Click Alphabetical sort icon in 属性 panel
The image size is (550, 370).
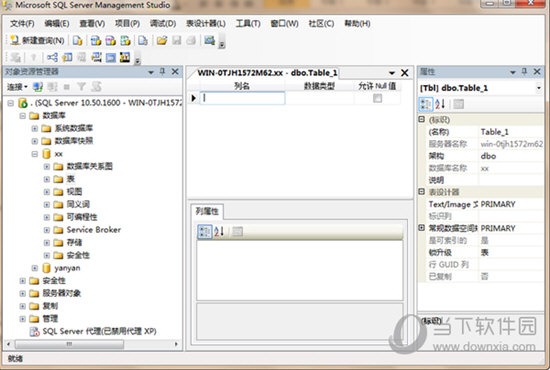440,104
